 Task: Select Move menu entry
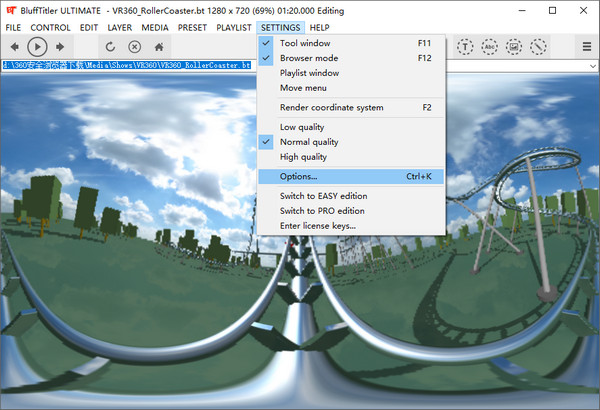tap(351, 88)
